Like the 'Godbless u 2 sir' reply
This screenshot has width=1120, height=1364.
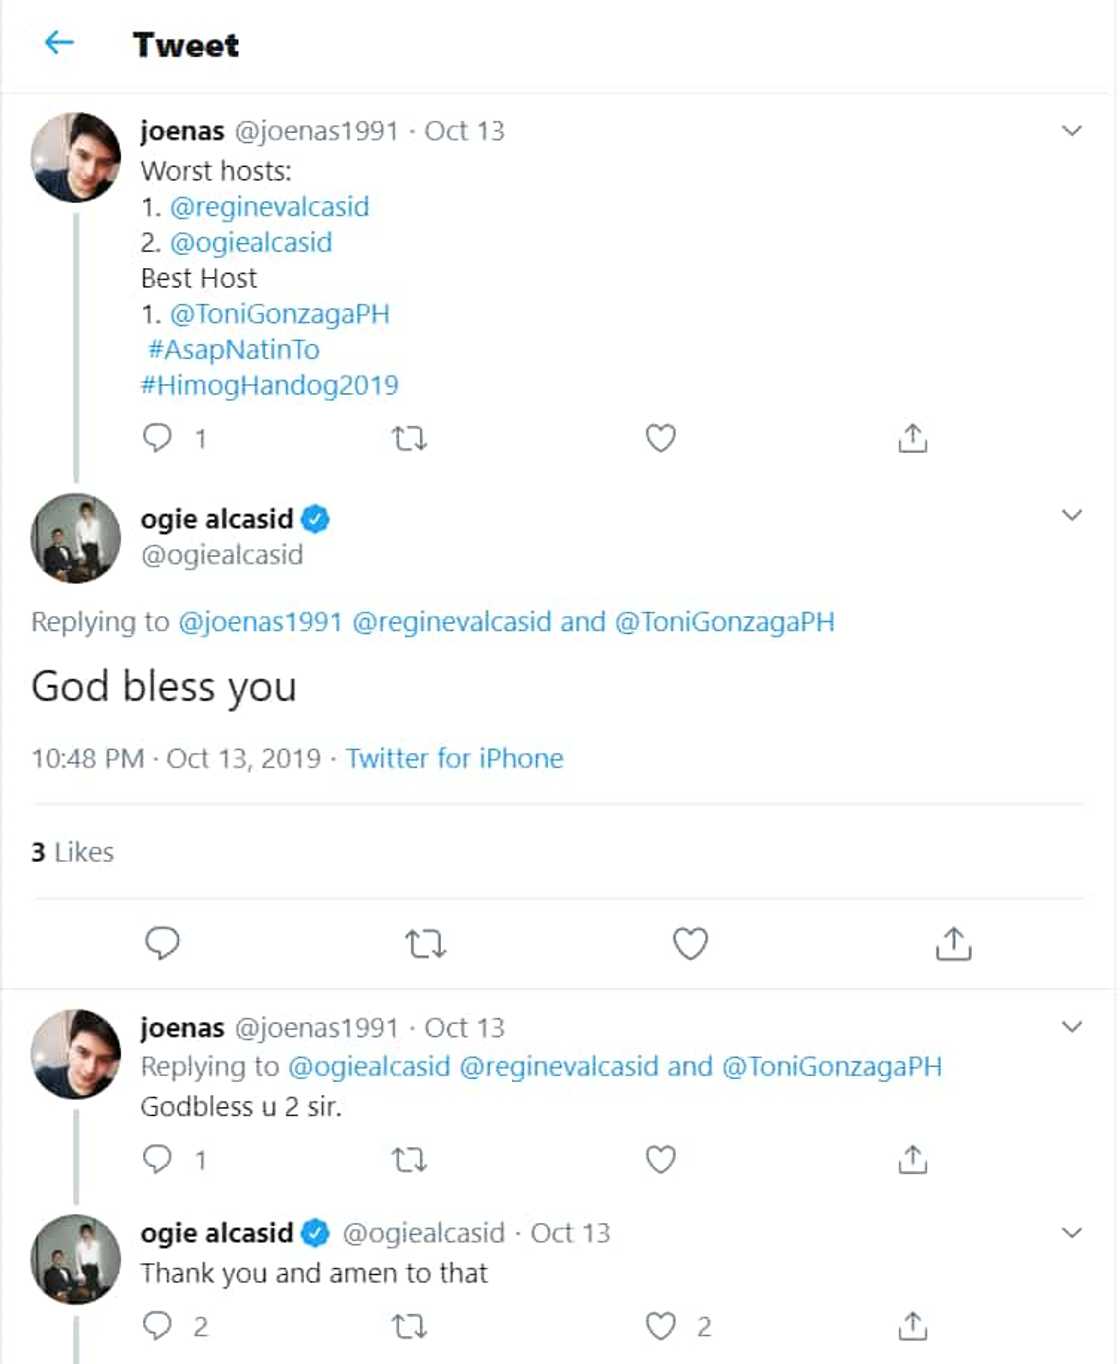click(660, 1160)
